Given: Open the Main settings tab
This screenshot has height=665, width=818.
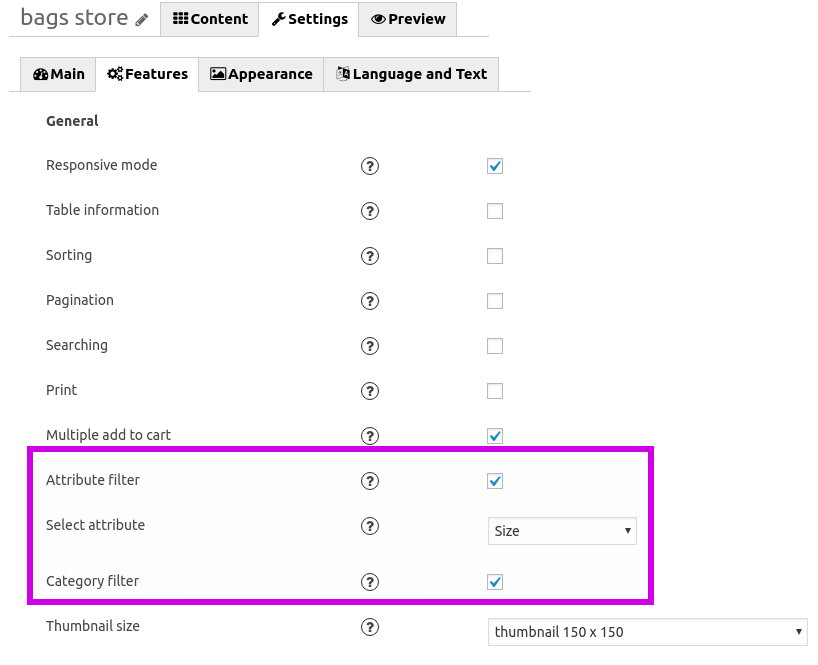Looking at the screenshot, I should (x=58, y=74).
